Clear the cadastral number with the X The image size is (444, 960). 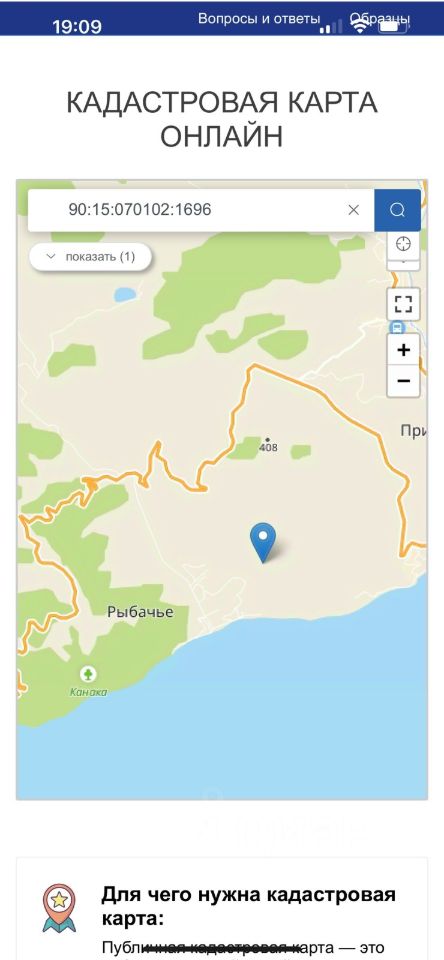(x=353, y=210)
